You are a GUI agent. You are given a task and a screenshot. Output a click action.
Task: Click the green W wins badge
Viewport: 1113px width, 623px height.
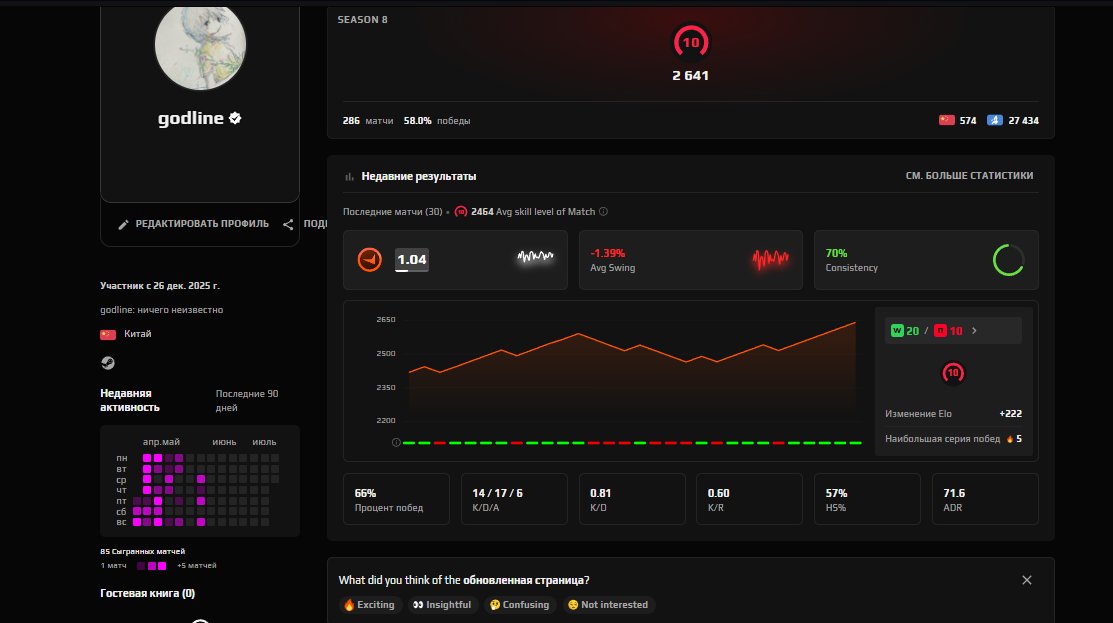(897, 331)
